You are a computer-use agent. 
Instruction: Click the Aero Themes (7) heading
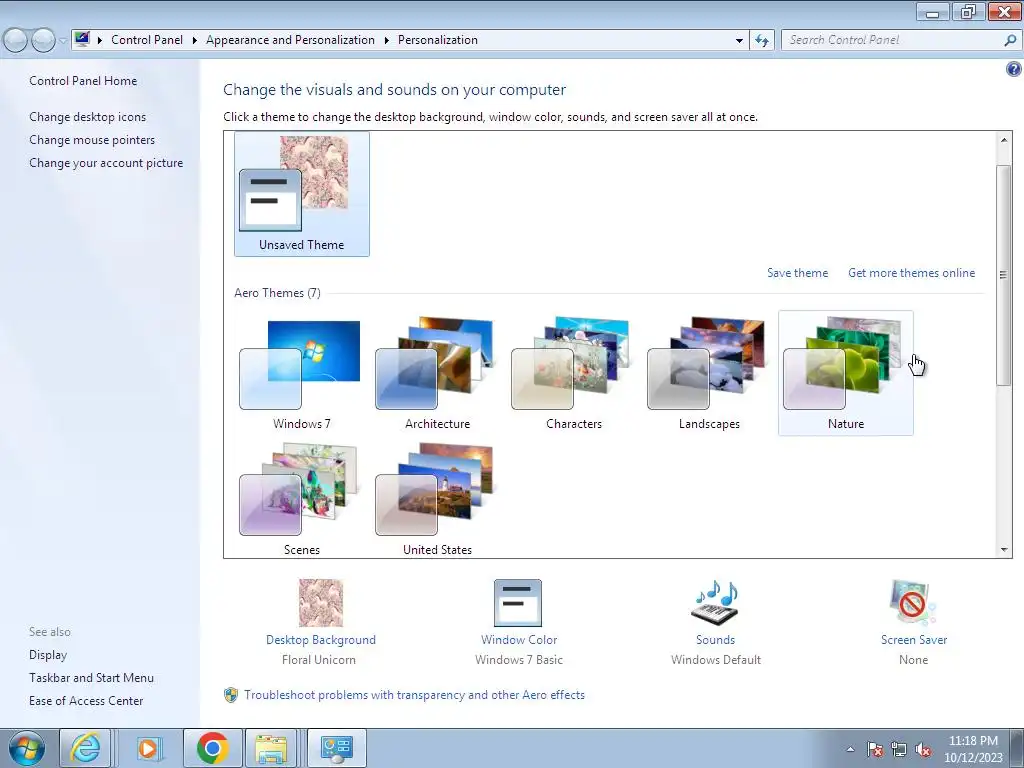277,293
